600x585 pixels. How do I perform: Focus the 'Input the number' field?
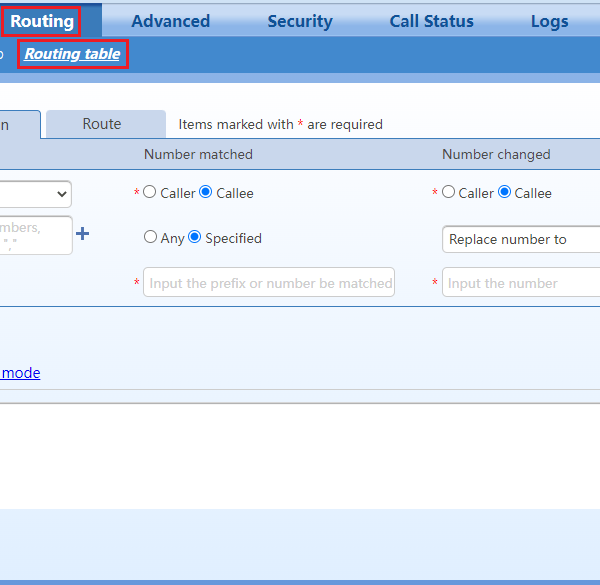tap(520, 283)
